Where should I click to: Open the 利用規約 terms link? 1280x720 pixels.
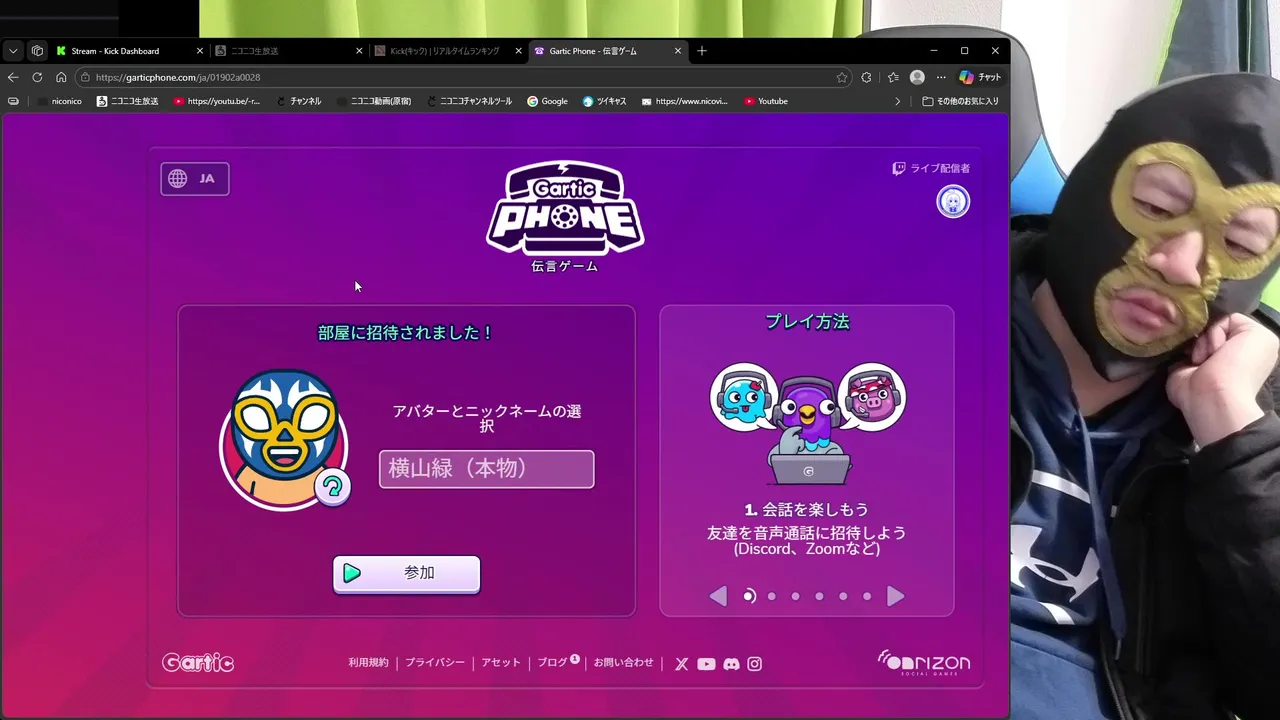coord(368,663)
